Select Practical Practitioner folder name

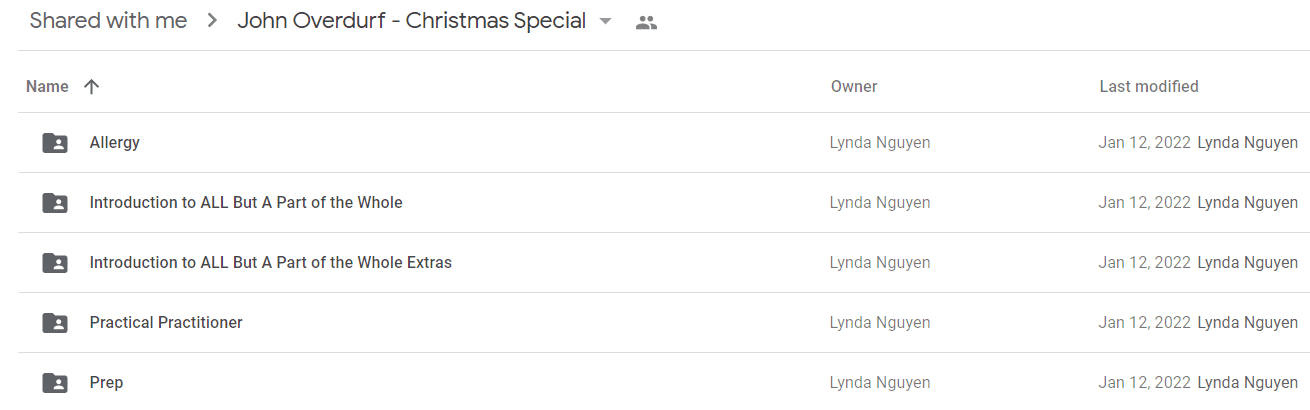(x=166, y=323)
